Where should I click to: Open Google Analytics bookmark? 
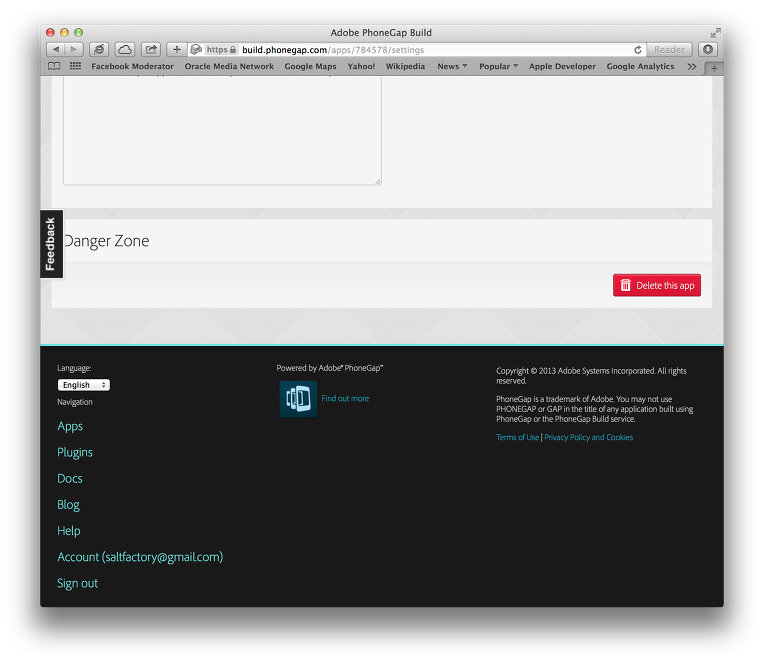(640, 66)
